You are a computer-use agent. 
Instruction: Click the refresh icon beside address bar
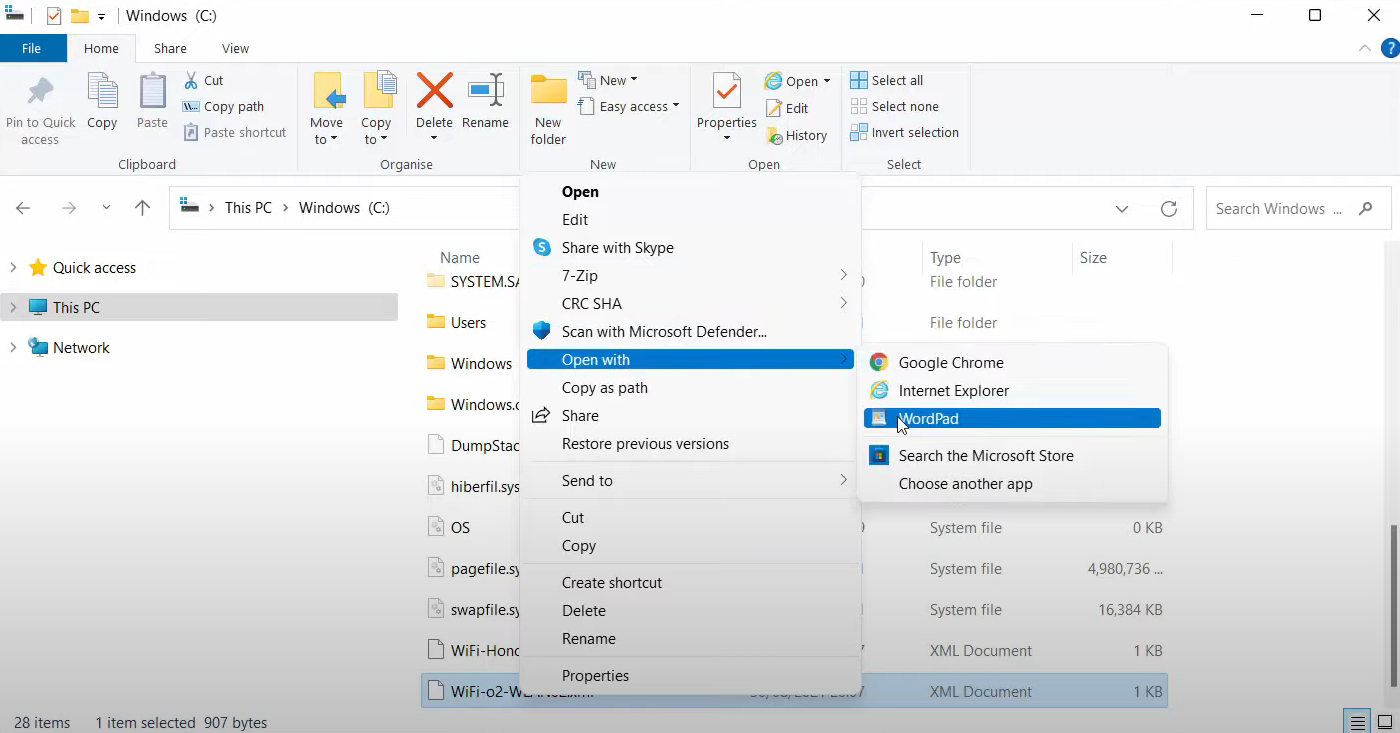1168,208
